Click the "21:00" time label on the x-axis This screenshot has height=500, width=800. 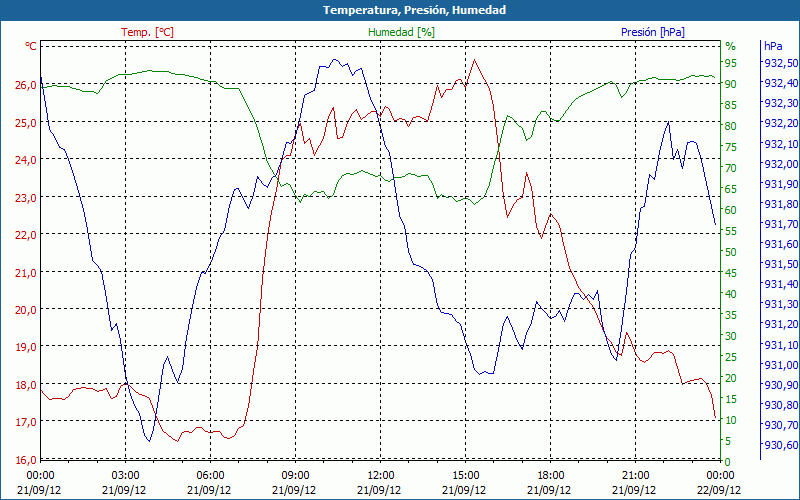pos(635,476)
